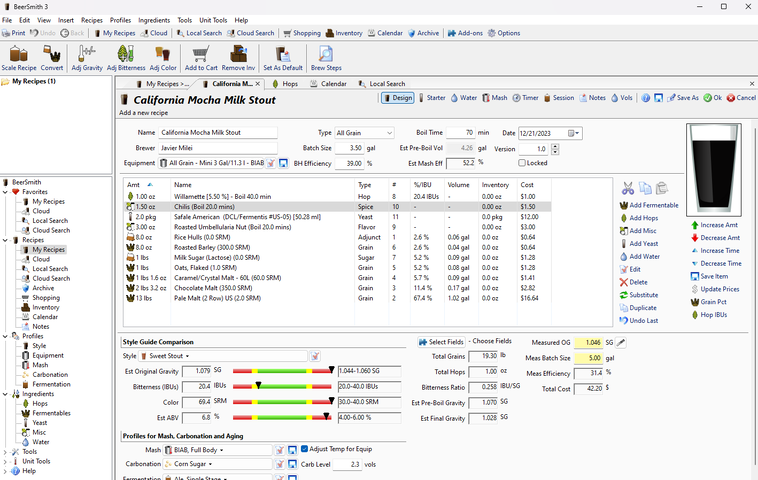Viewport: 758px width, 480px height.
Task: Click the hydrometer icon next to Measured OG
Action: coord(621,342)
